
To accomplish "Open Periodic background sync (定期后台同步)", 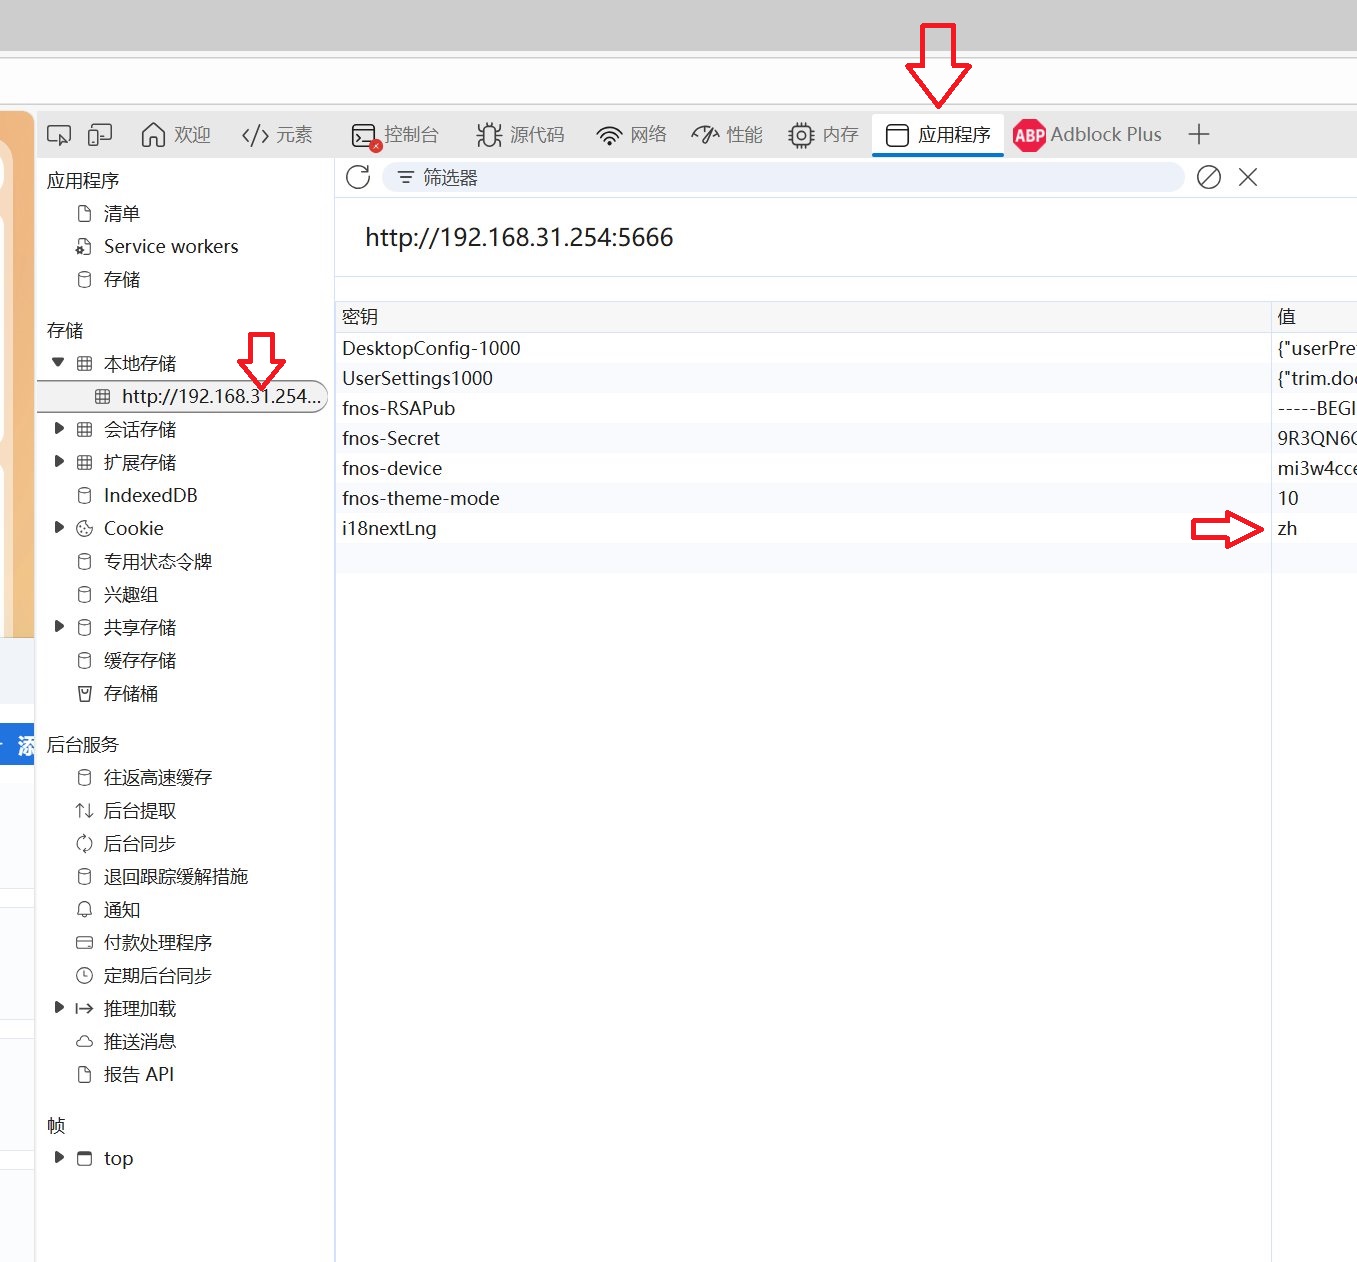I will [157, 976].
